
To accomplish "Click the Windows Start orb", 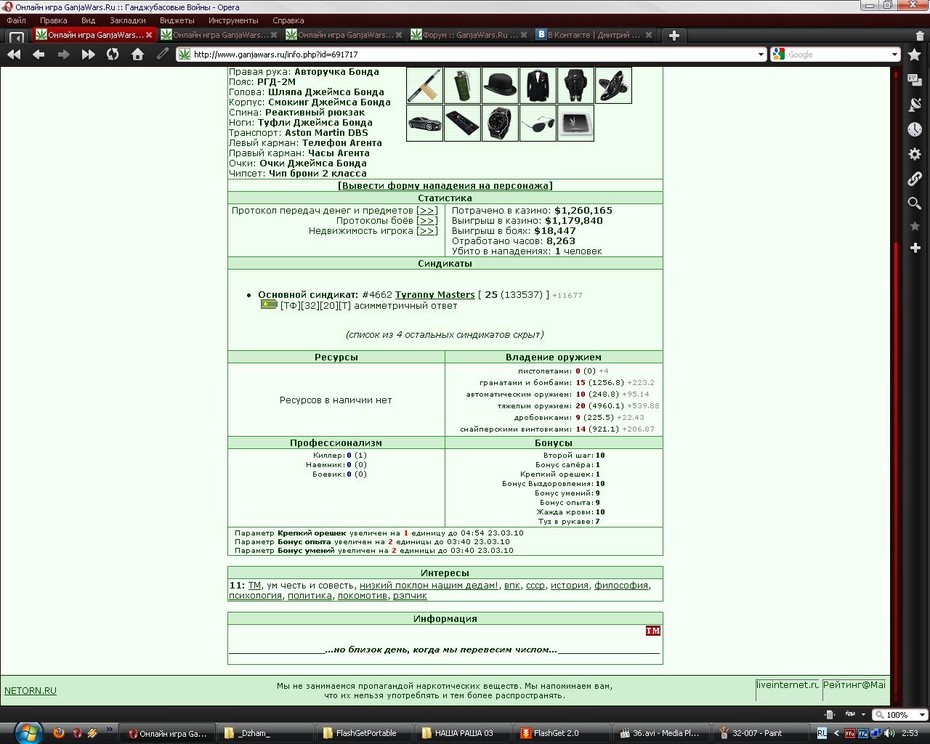I will pyautogui.click(x=28, y=733).
